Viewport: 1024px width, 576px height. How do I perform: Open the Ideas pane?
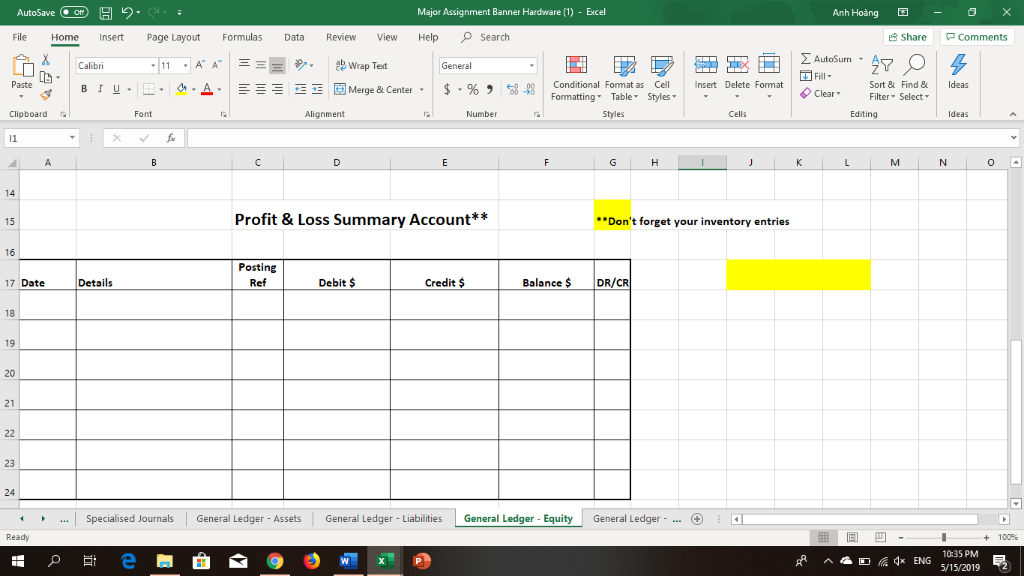point(957,75)
